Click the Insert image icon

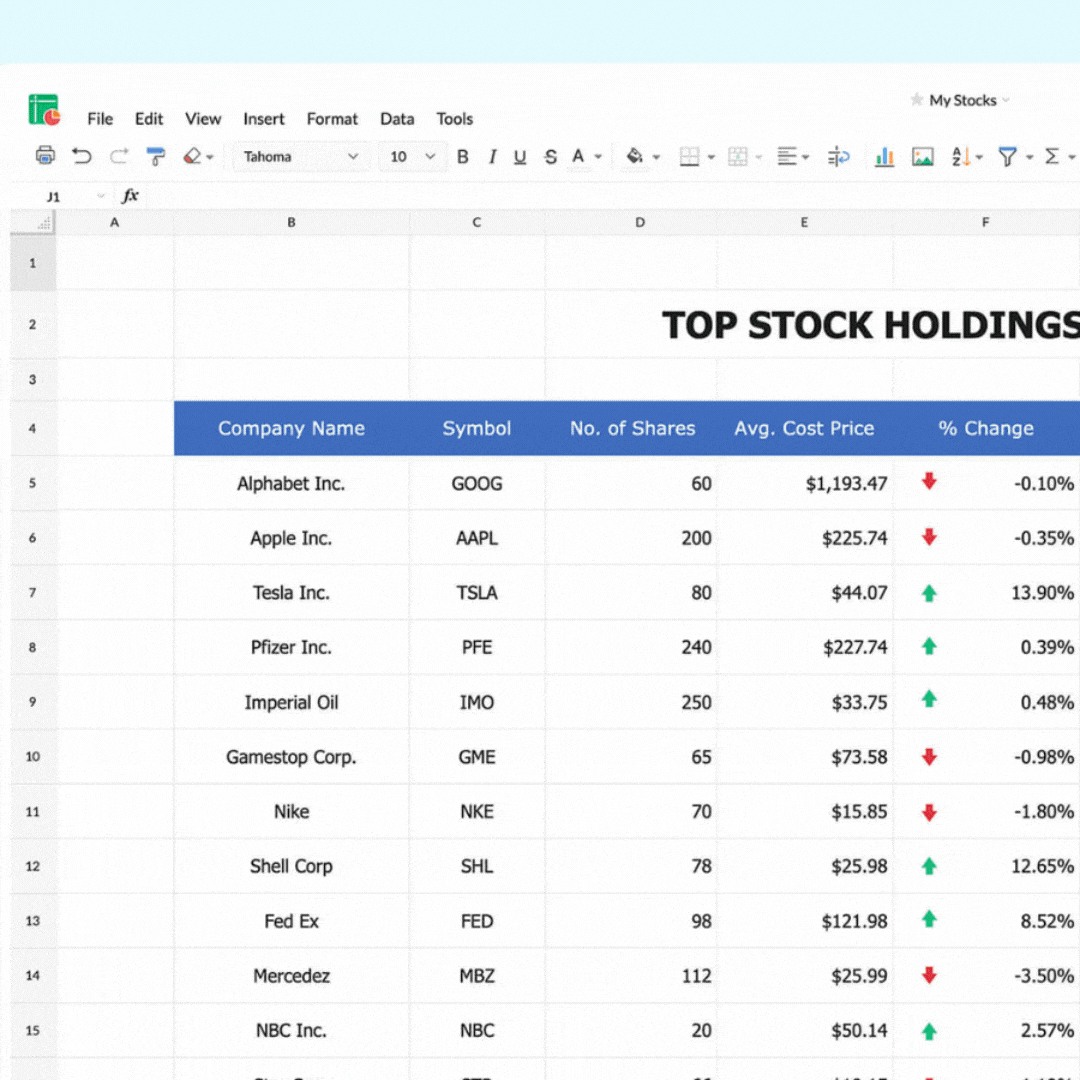coord(923,157)
